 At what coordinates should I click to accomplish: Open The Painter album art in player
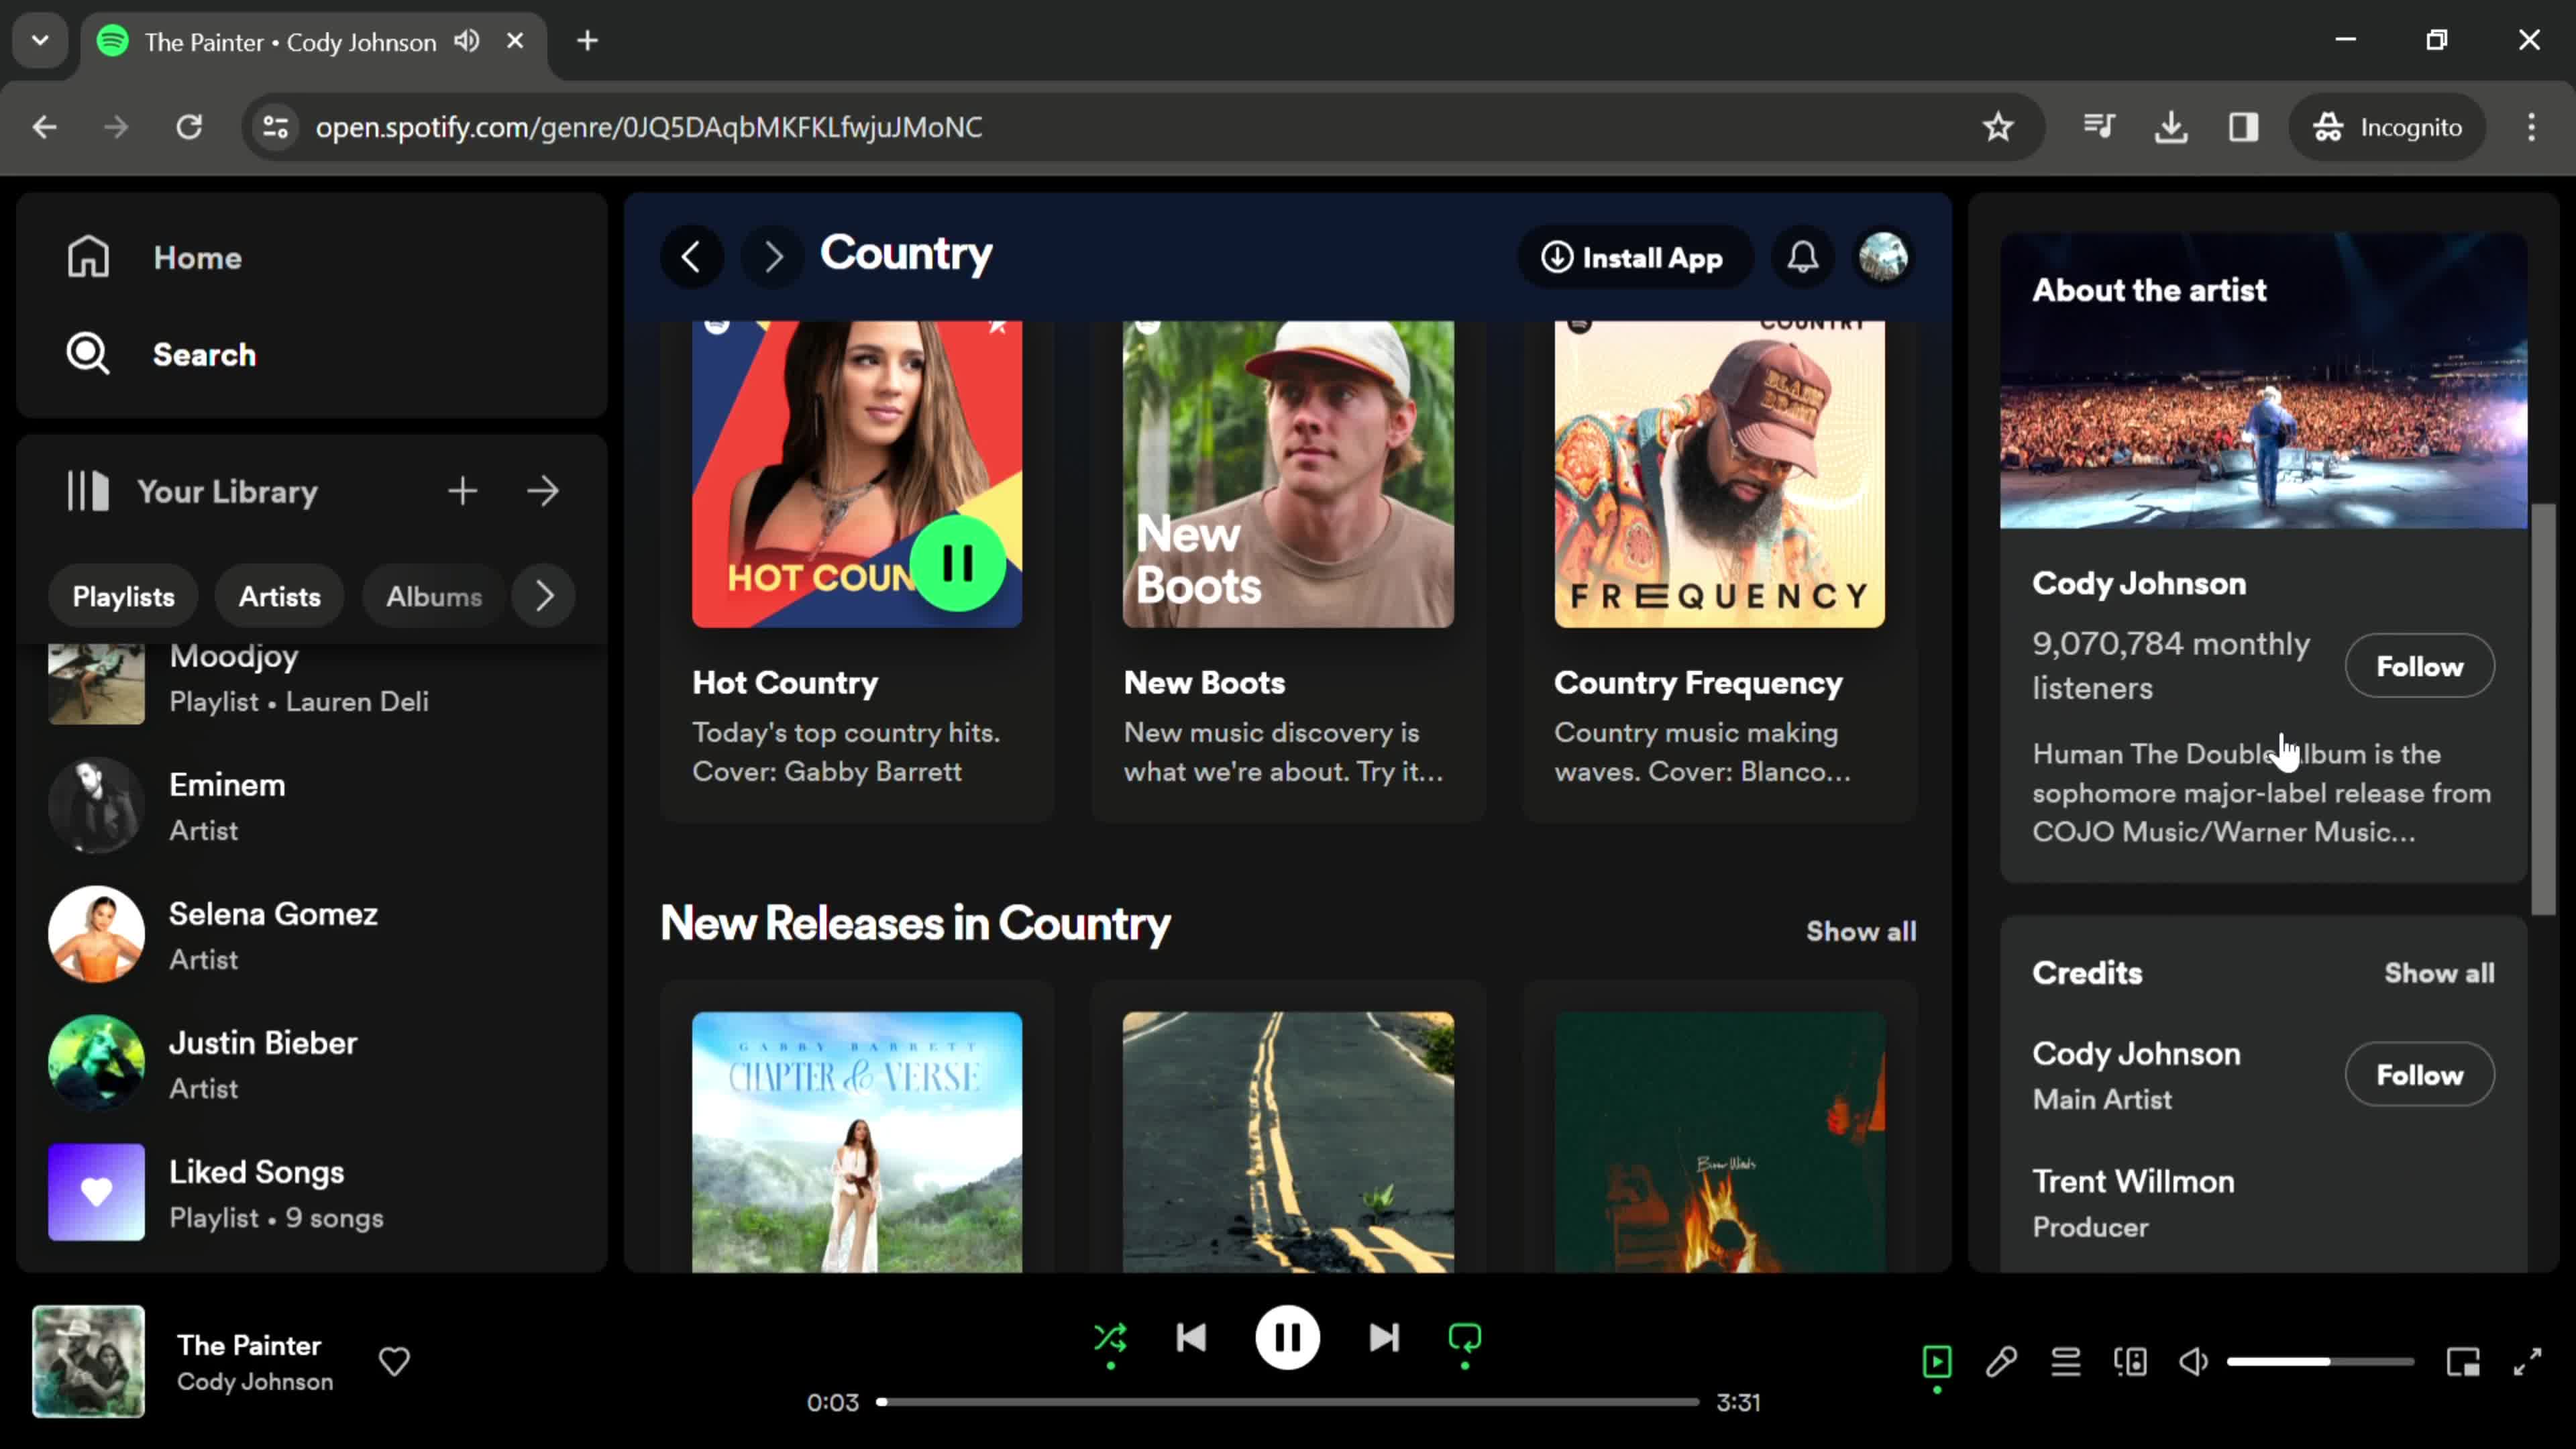coord(88,1361)
